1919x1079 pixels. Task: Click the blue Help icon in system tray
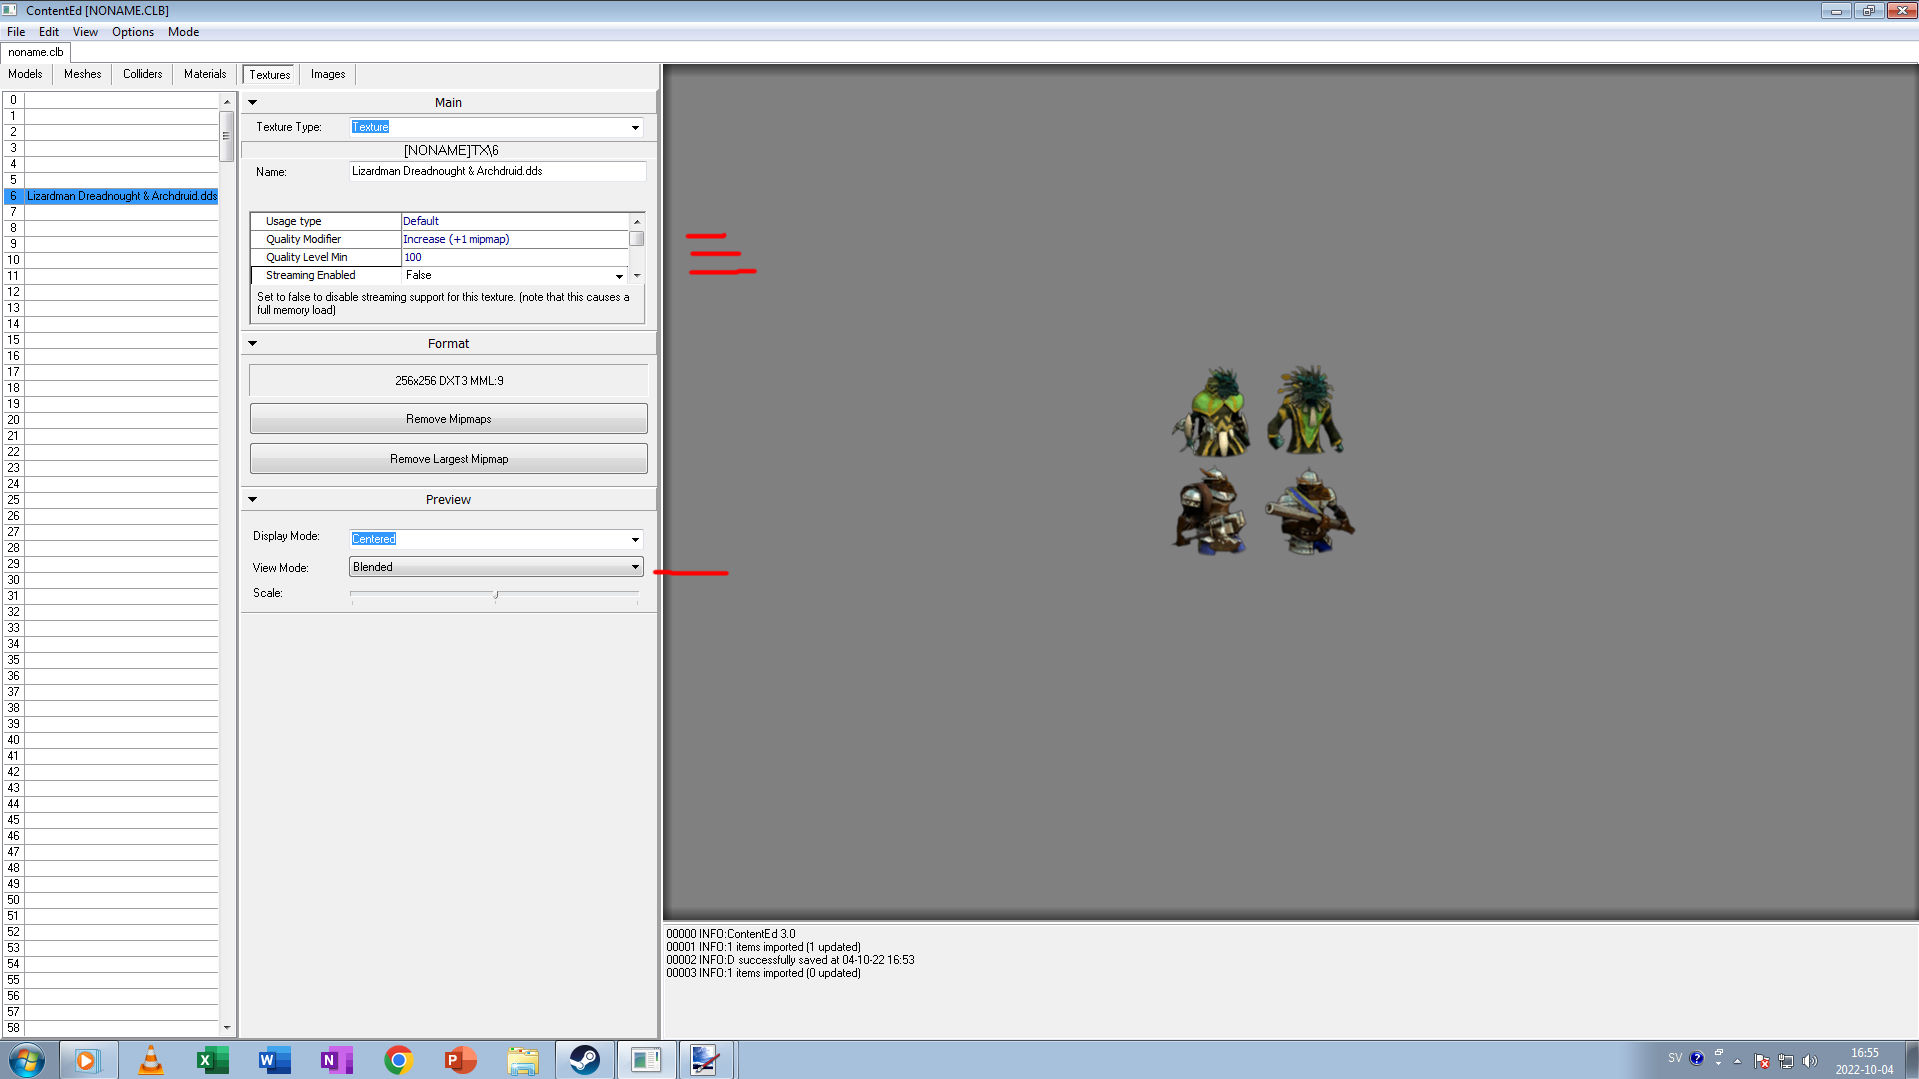[1697, 1059]
